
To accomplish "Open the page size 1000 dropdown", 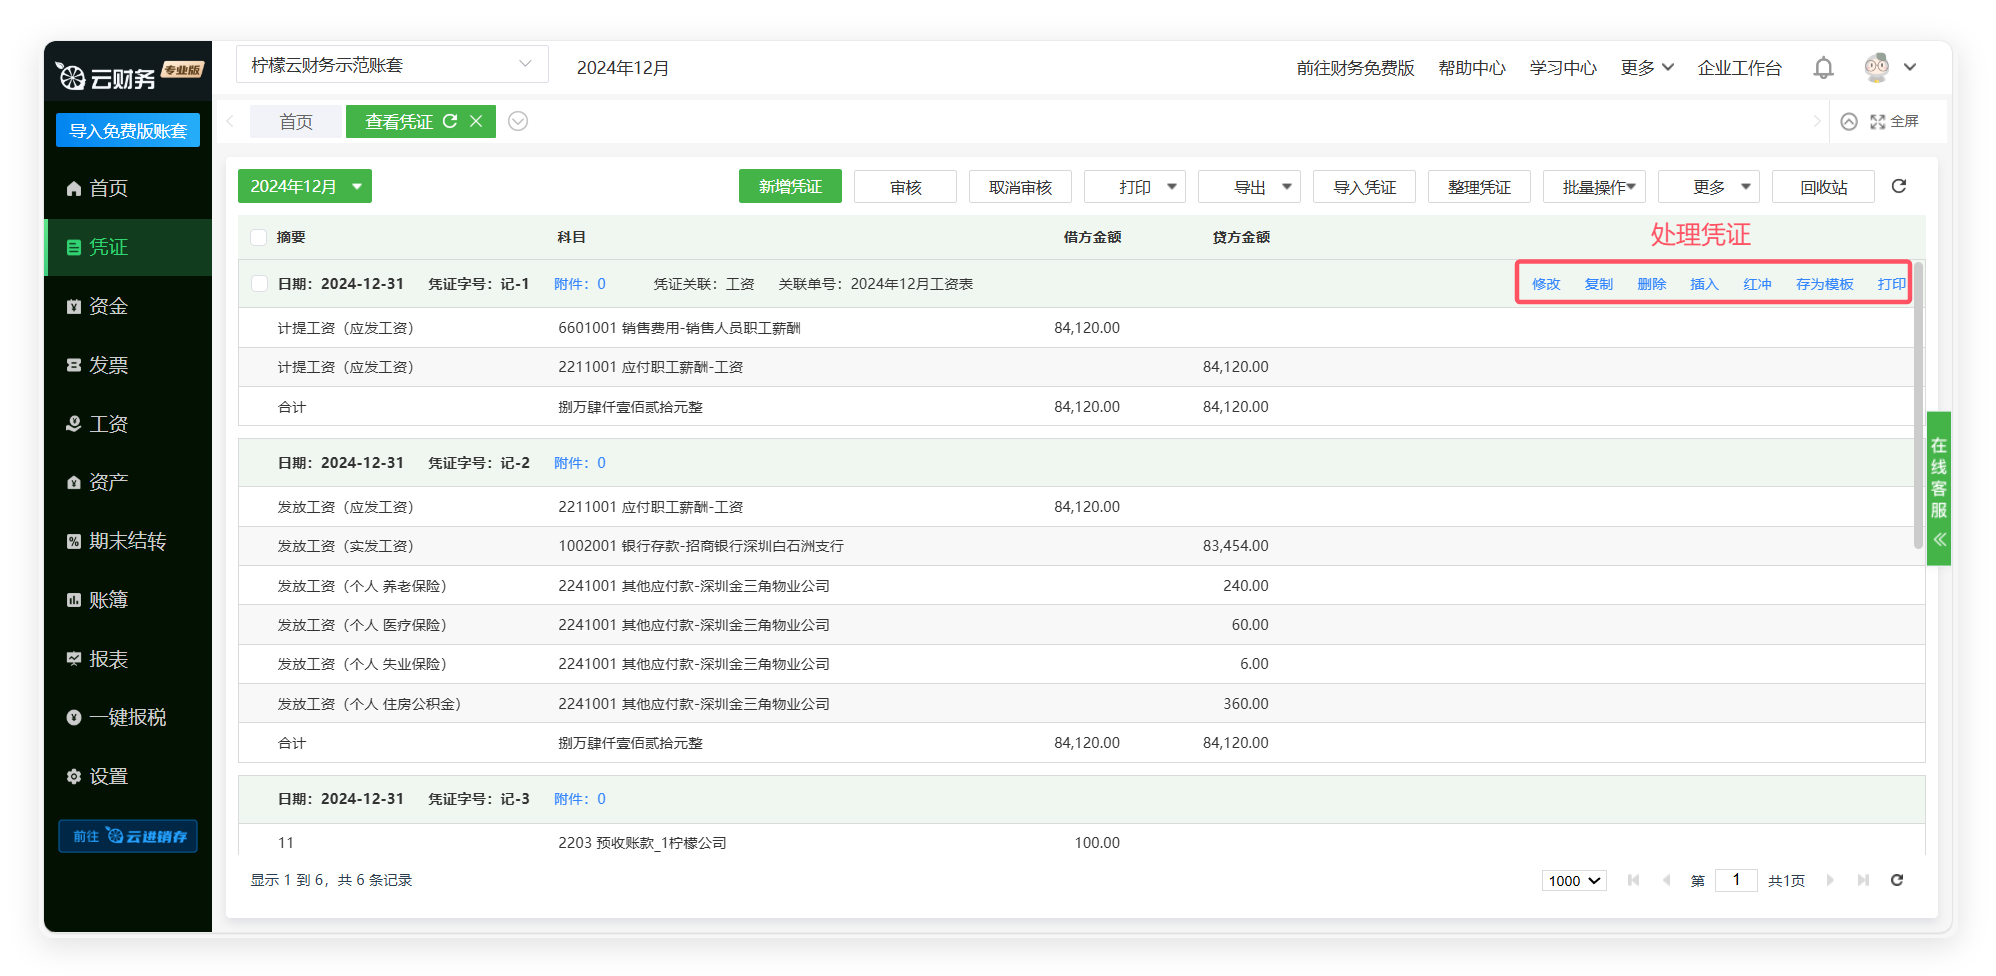I will pos(1574,880).
